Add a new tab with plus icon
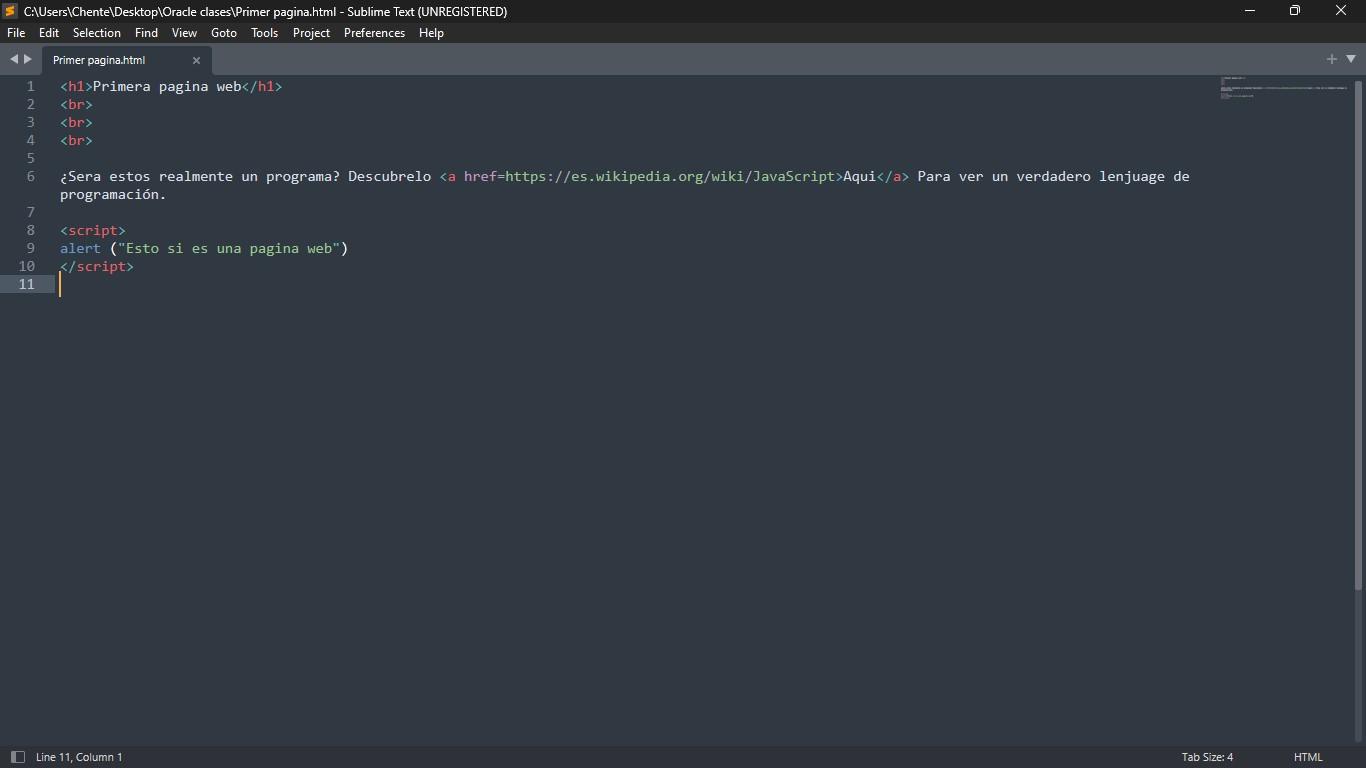This screenshot has width=1366, height=768. (1332, 59)
